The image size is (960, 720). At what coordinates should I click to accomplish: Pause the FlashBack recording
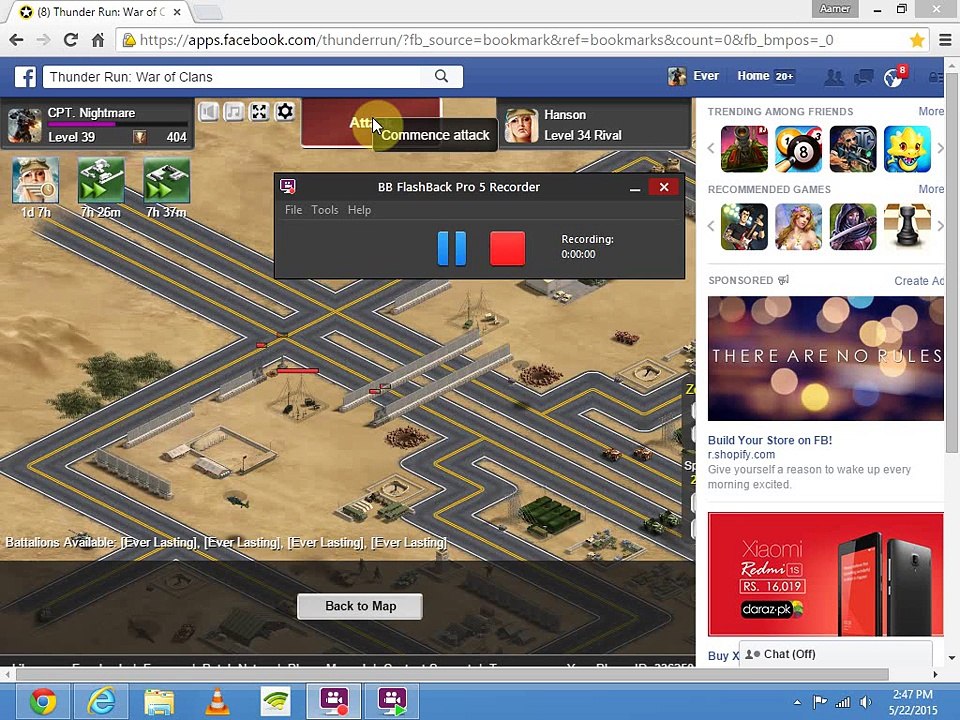(x=452, y=249)
